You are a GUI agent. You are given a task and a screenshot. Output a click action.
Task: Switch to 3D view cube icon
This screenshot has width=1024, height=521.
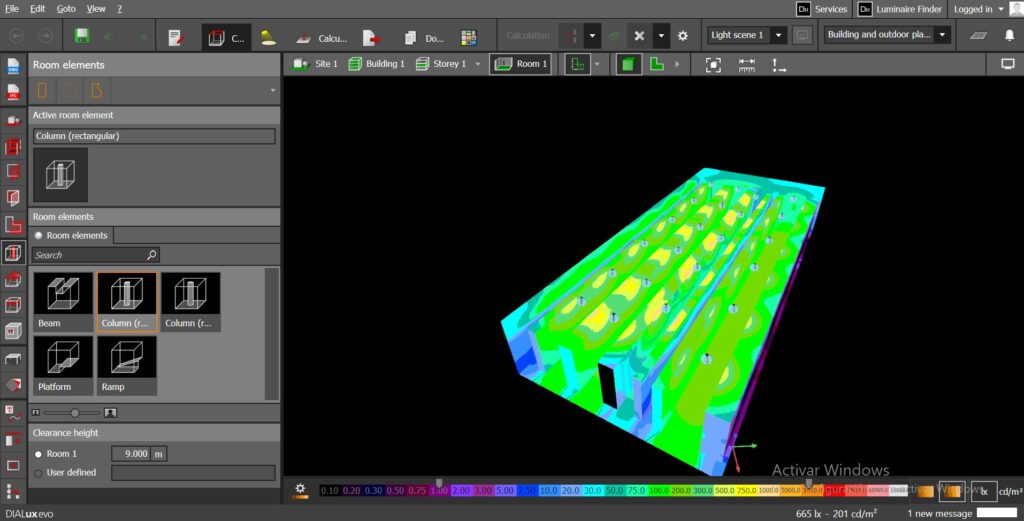(x=627, y=64)
